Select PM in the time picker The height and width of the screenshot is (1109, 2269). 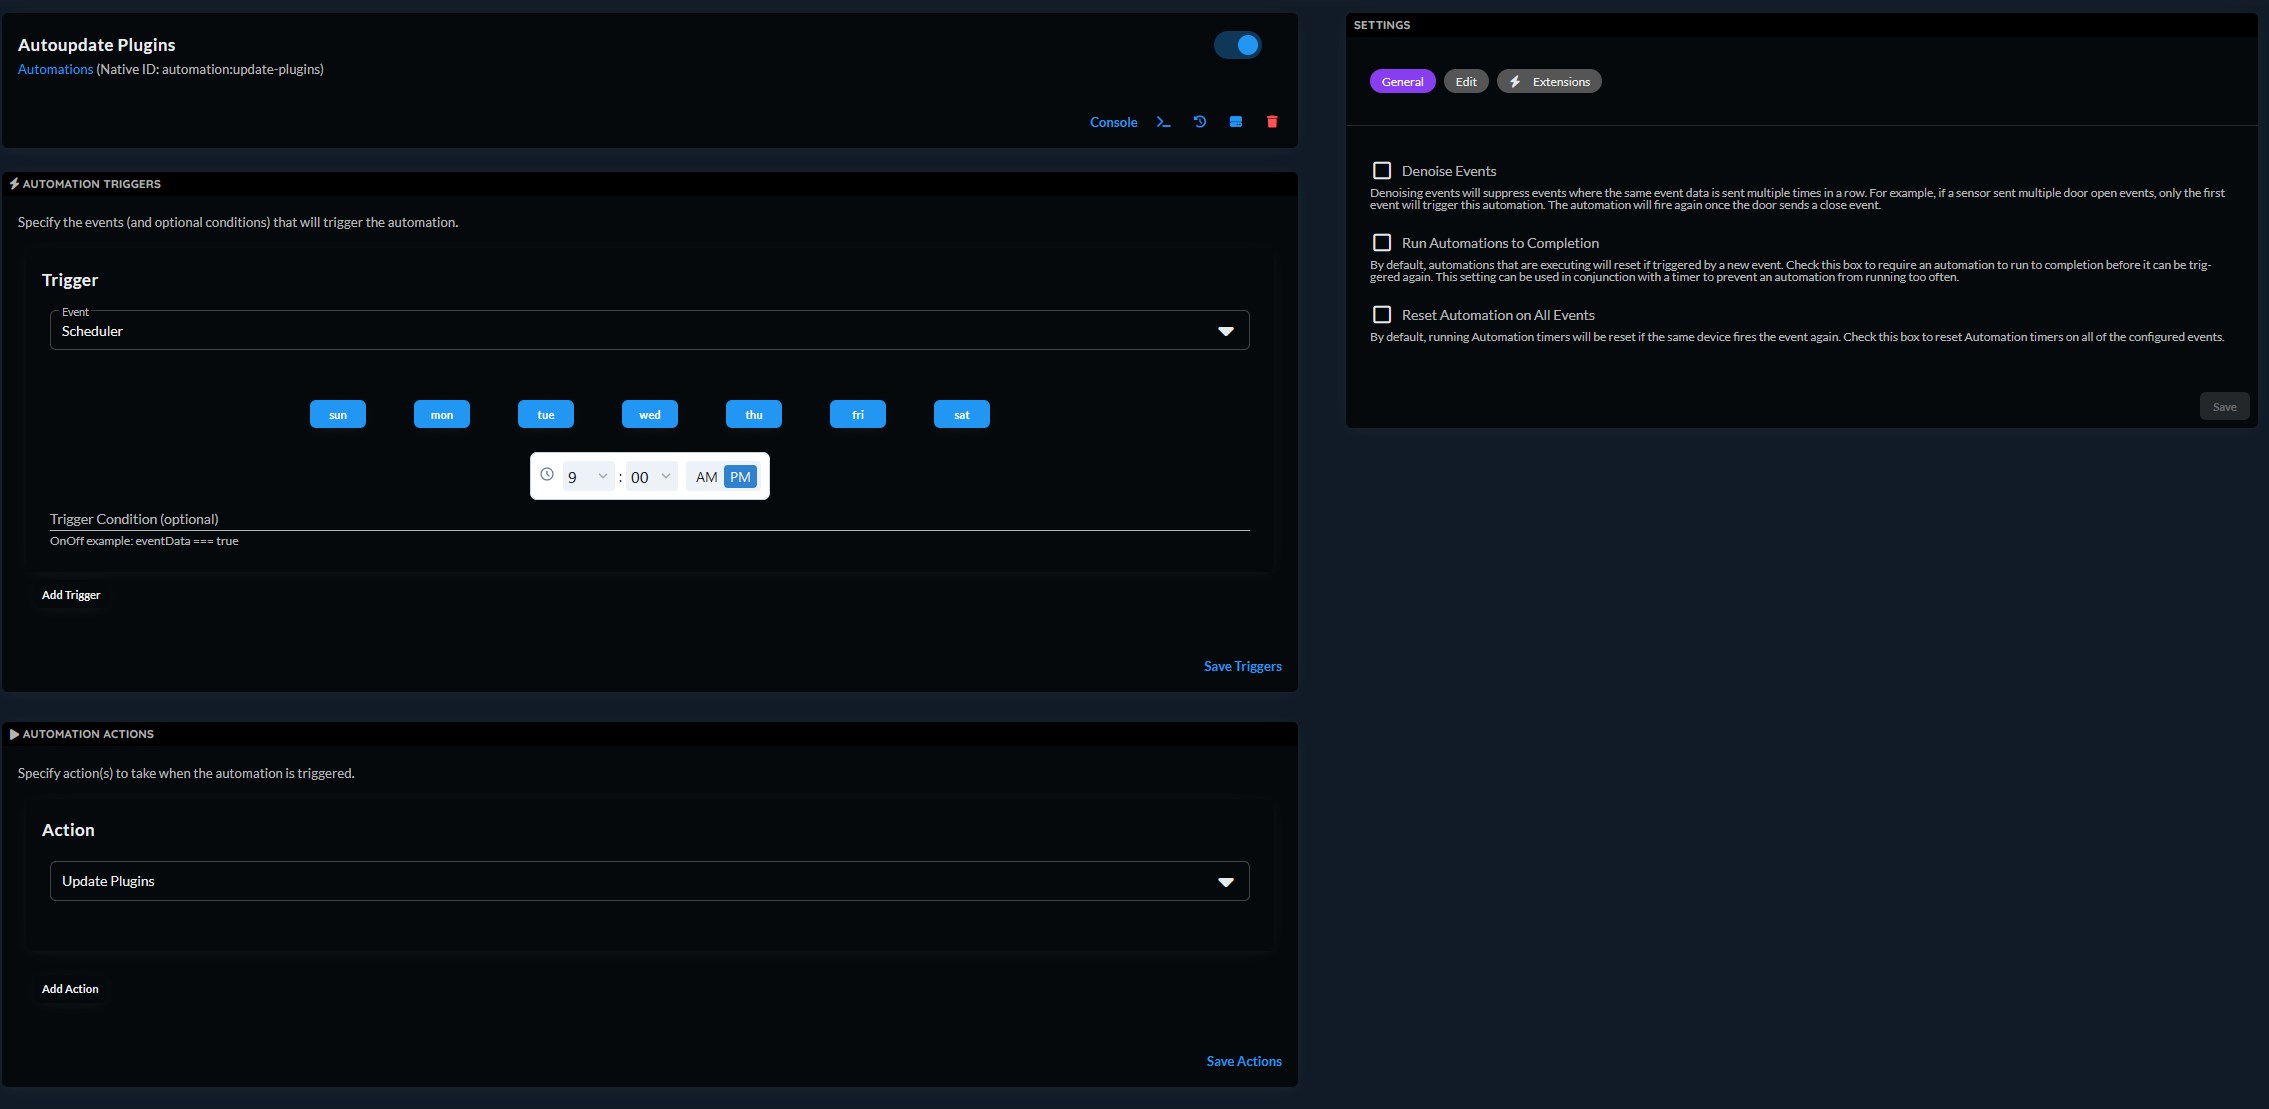(740, 477)
